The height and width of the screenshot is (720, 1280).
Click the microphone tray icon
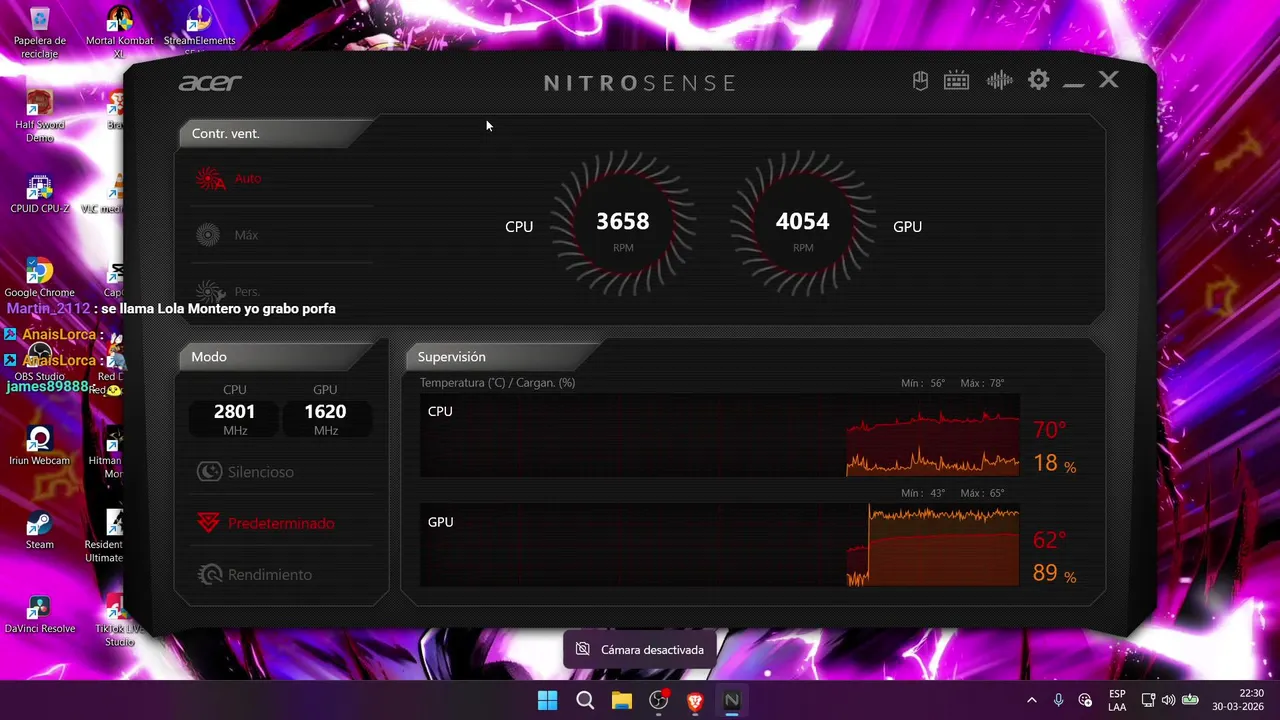(1058, 700)
